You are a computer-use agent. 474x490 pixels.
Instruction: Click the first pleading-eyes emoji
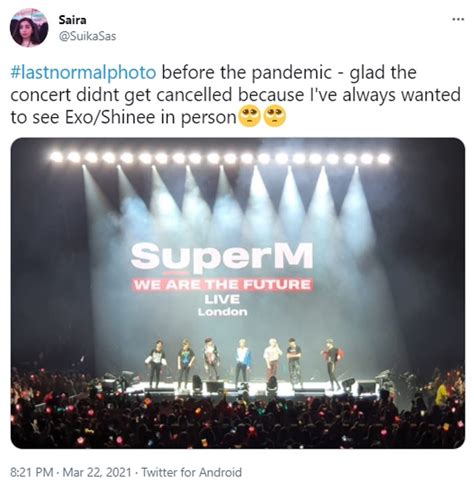(x=251, y=116)
